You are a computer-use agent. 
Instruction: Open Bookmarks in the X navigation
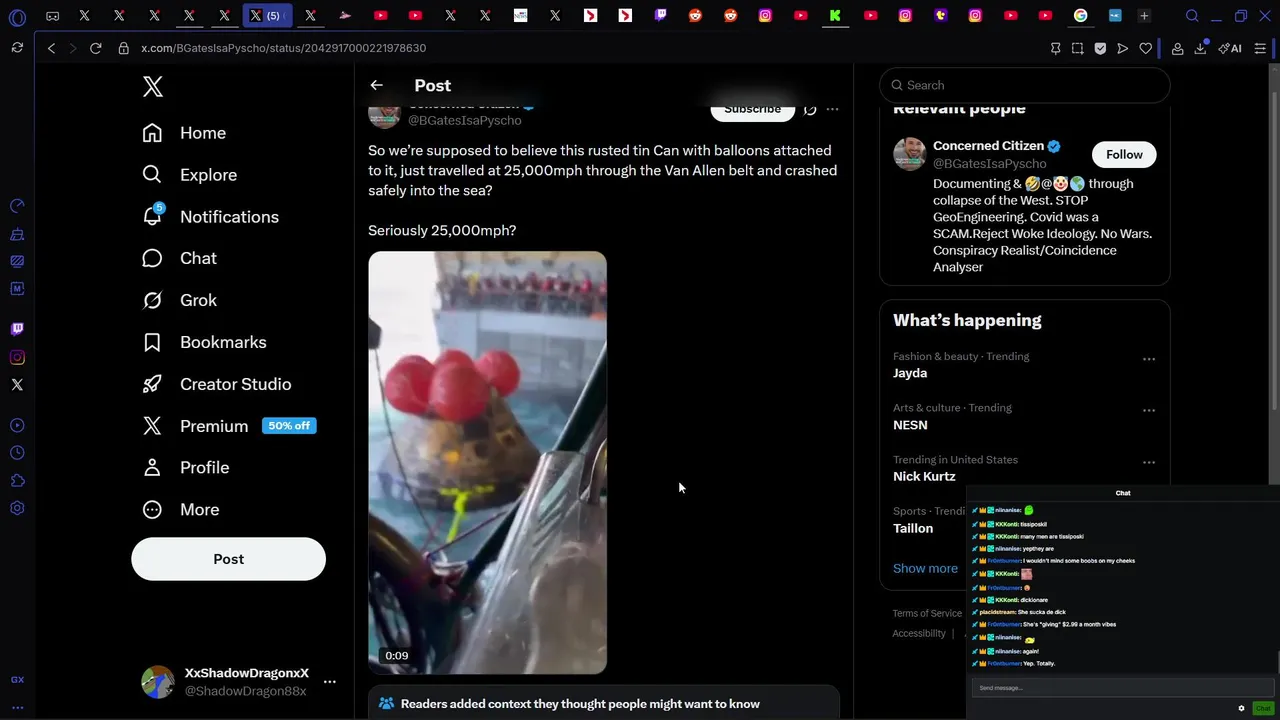coord(204,343)
